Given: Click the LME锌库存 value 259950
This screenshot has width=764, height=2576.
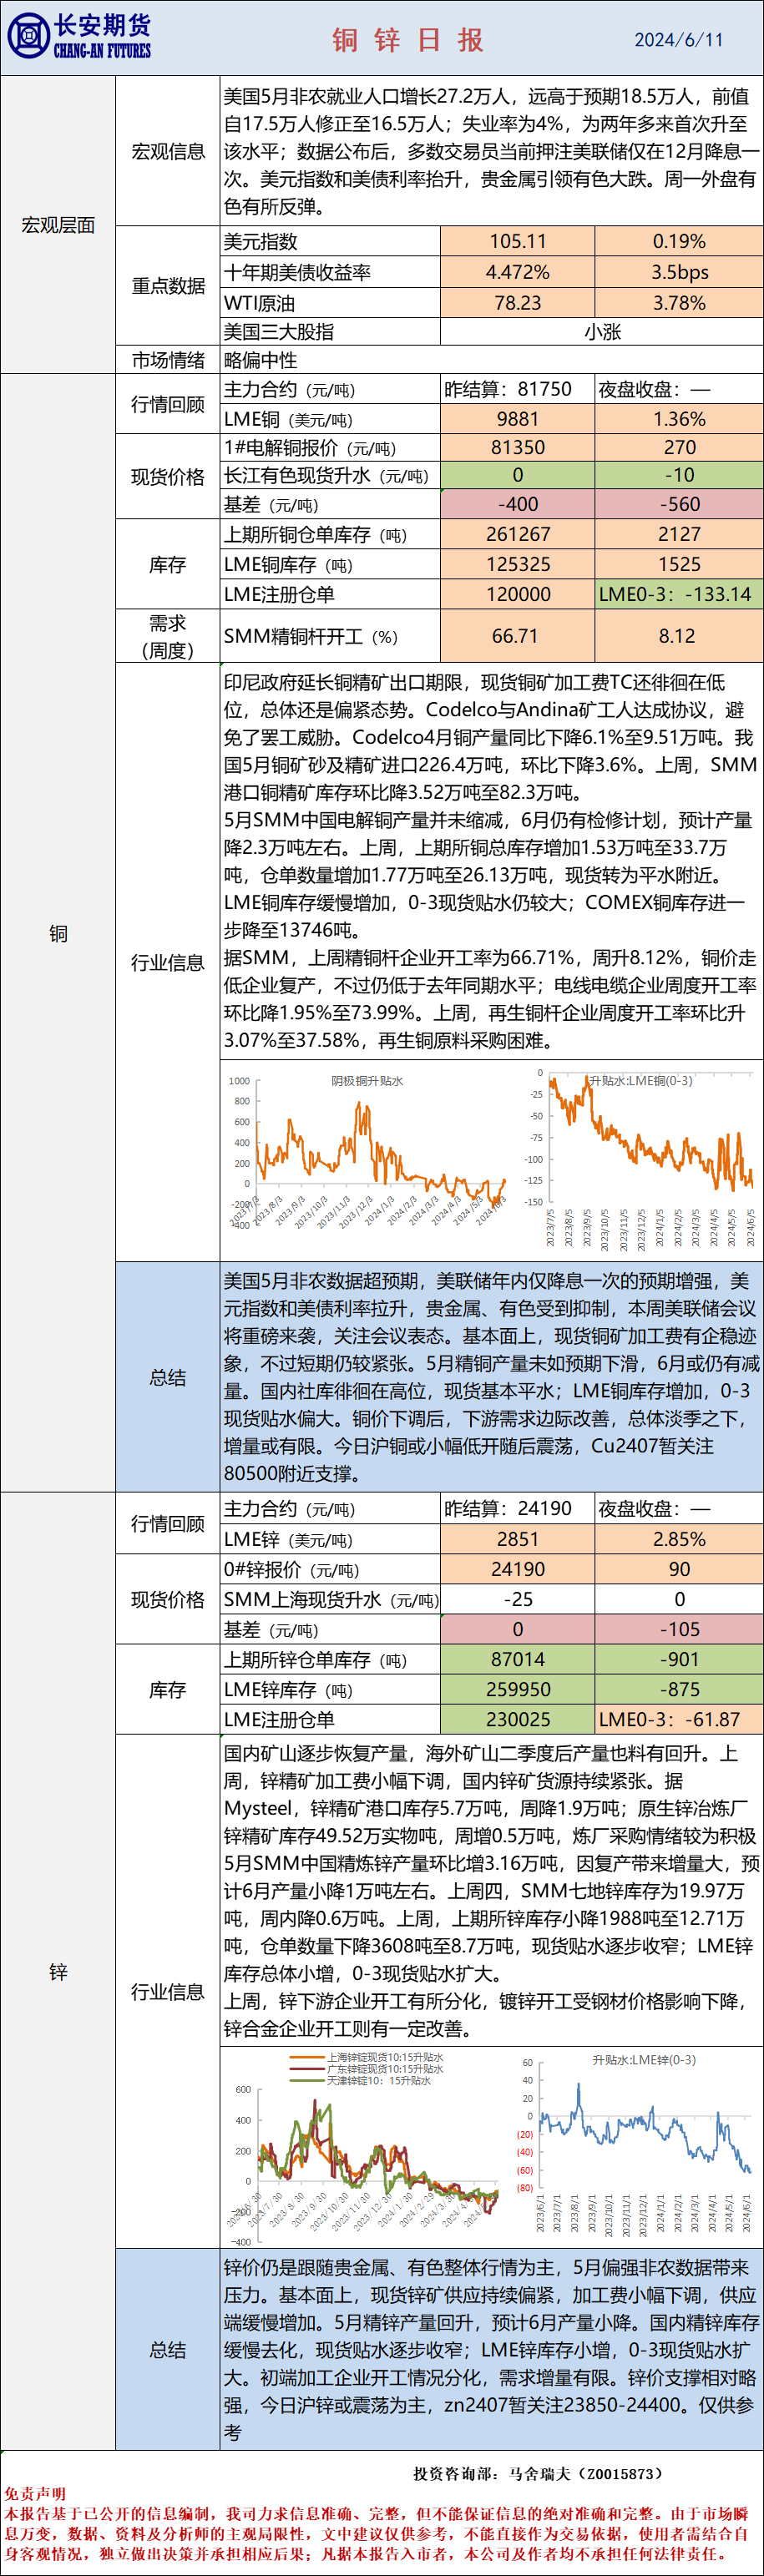Looking at the screenshot, I should [518, 1689].
